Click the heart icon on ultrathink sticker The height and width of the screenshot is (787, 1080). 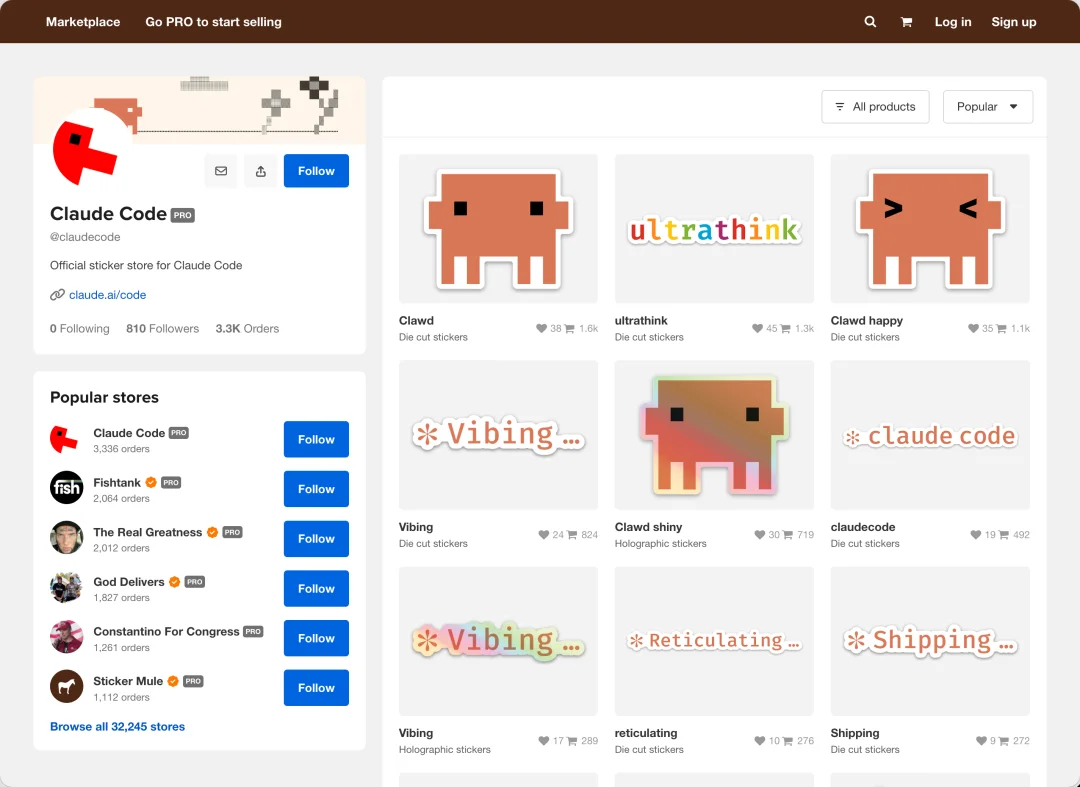[x=758, y=328]
